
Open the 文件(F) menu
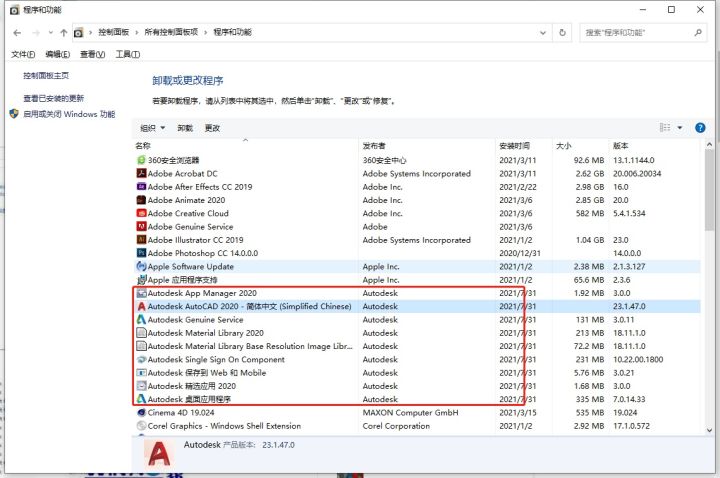pos(23,54)
